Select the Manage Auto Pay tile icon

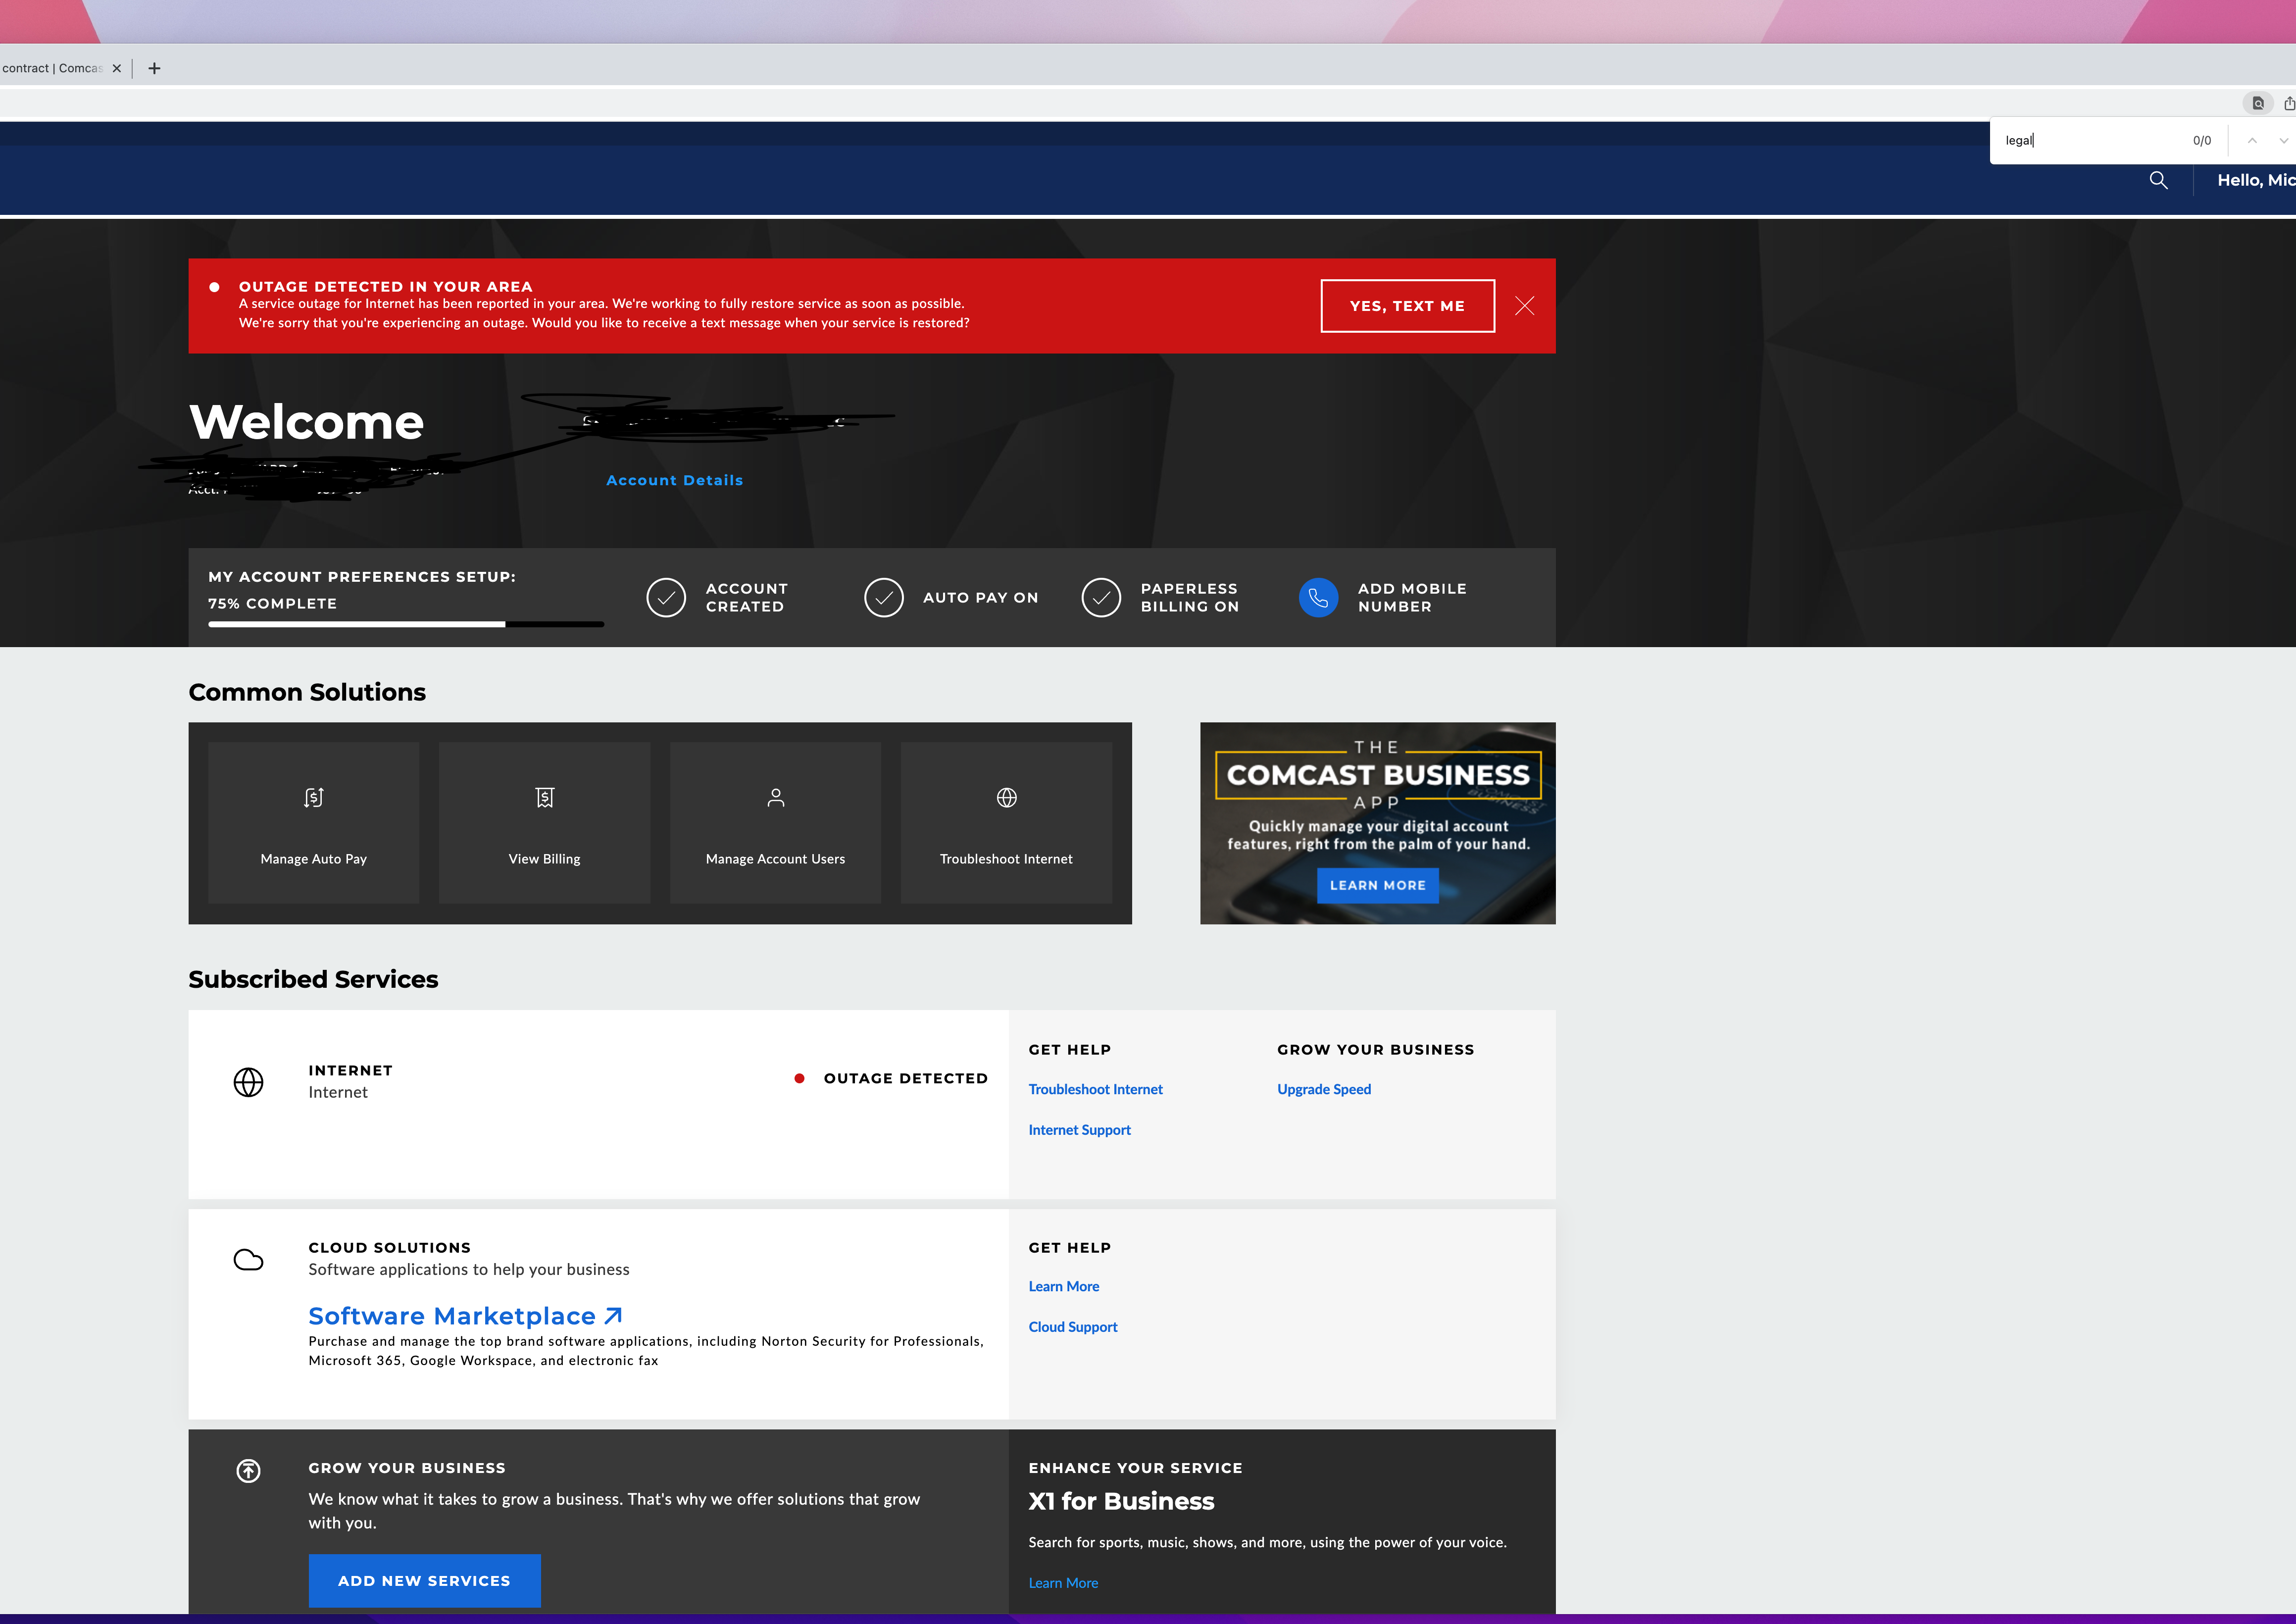[313, 798]
